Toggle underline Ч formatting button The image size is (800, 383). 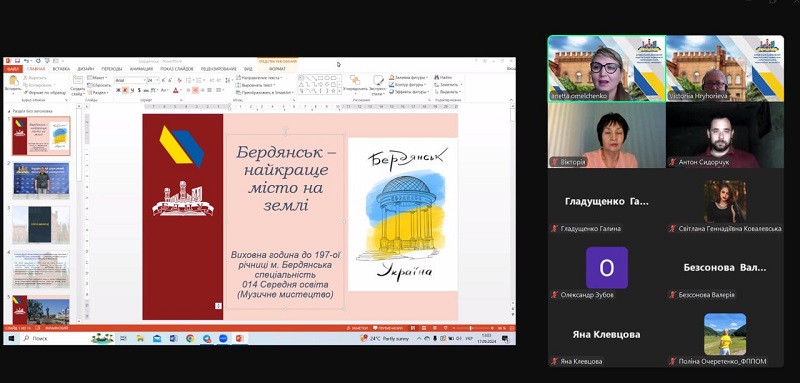(133, 90)
